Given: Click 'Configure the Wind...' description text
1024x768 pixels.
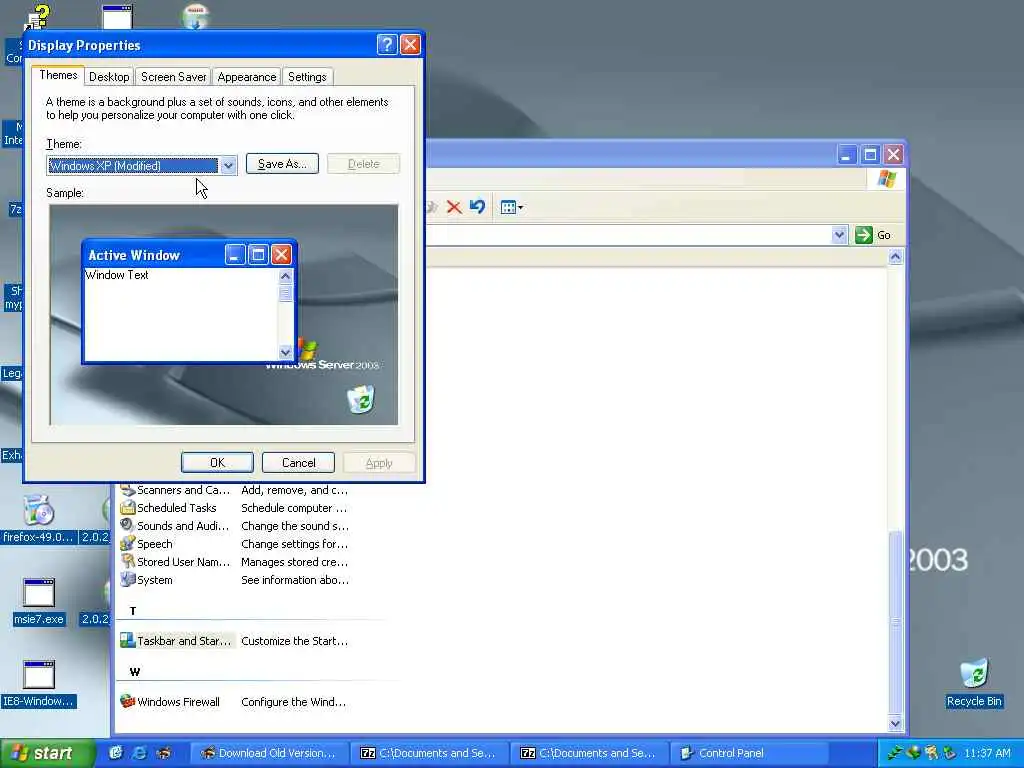Looking at the screenshot, I should pyautogui.click(x=293, y=702).
